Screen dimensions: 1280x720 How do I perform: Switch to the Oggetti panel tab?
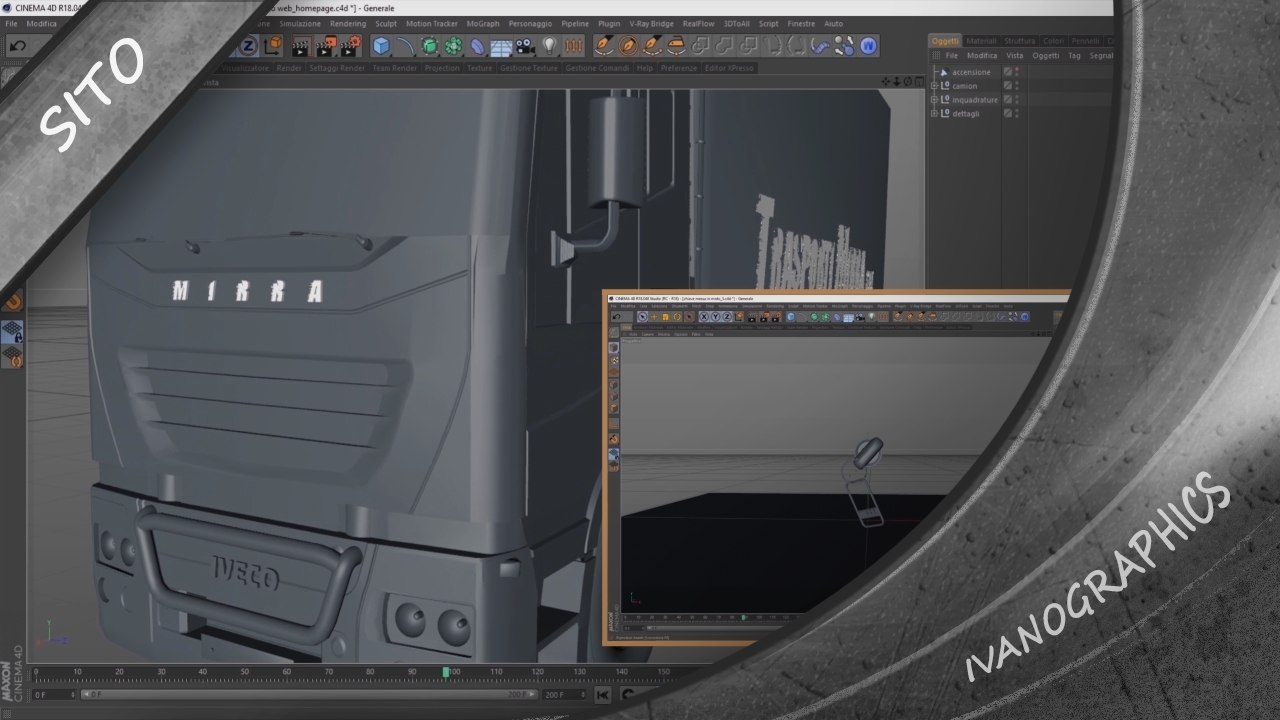[x=945, y=41]
